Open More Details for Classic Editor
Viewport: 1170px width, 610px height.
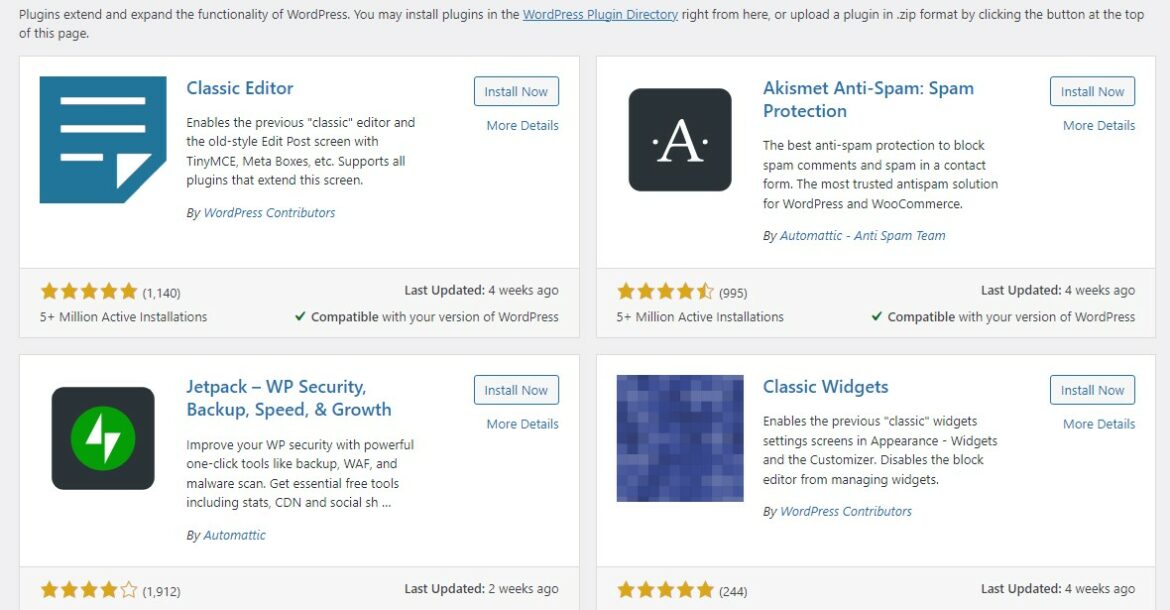pos(520,125)
